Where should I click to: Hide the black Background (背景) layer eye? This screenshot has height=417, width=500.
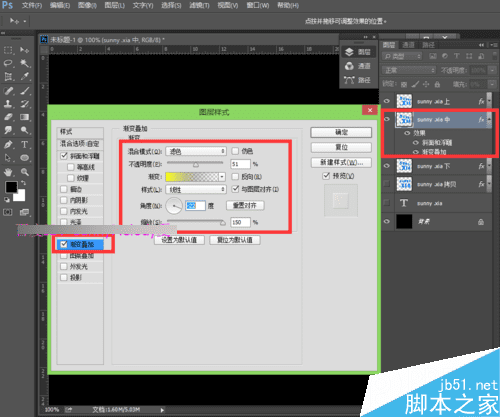pos(387,221)
